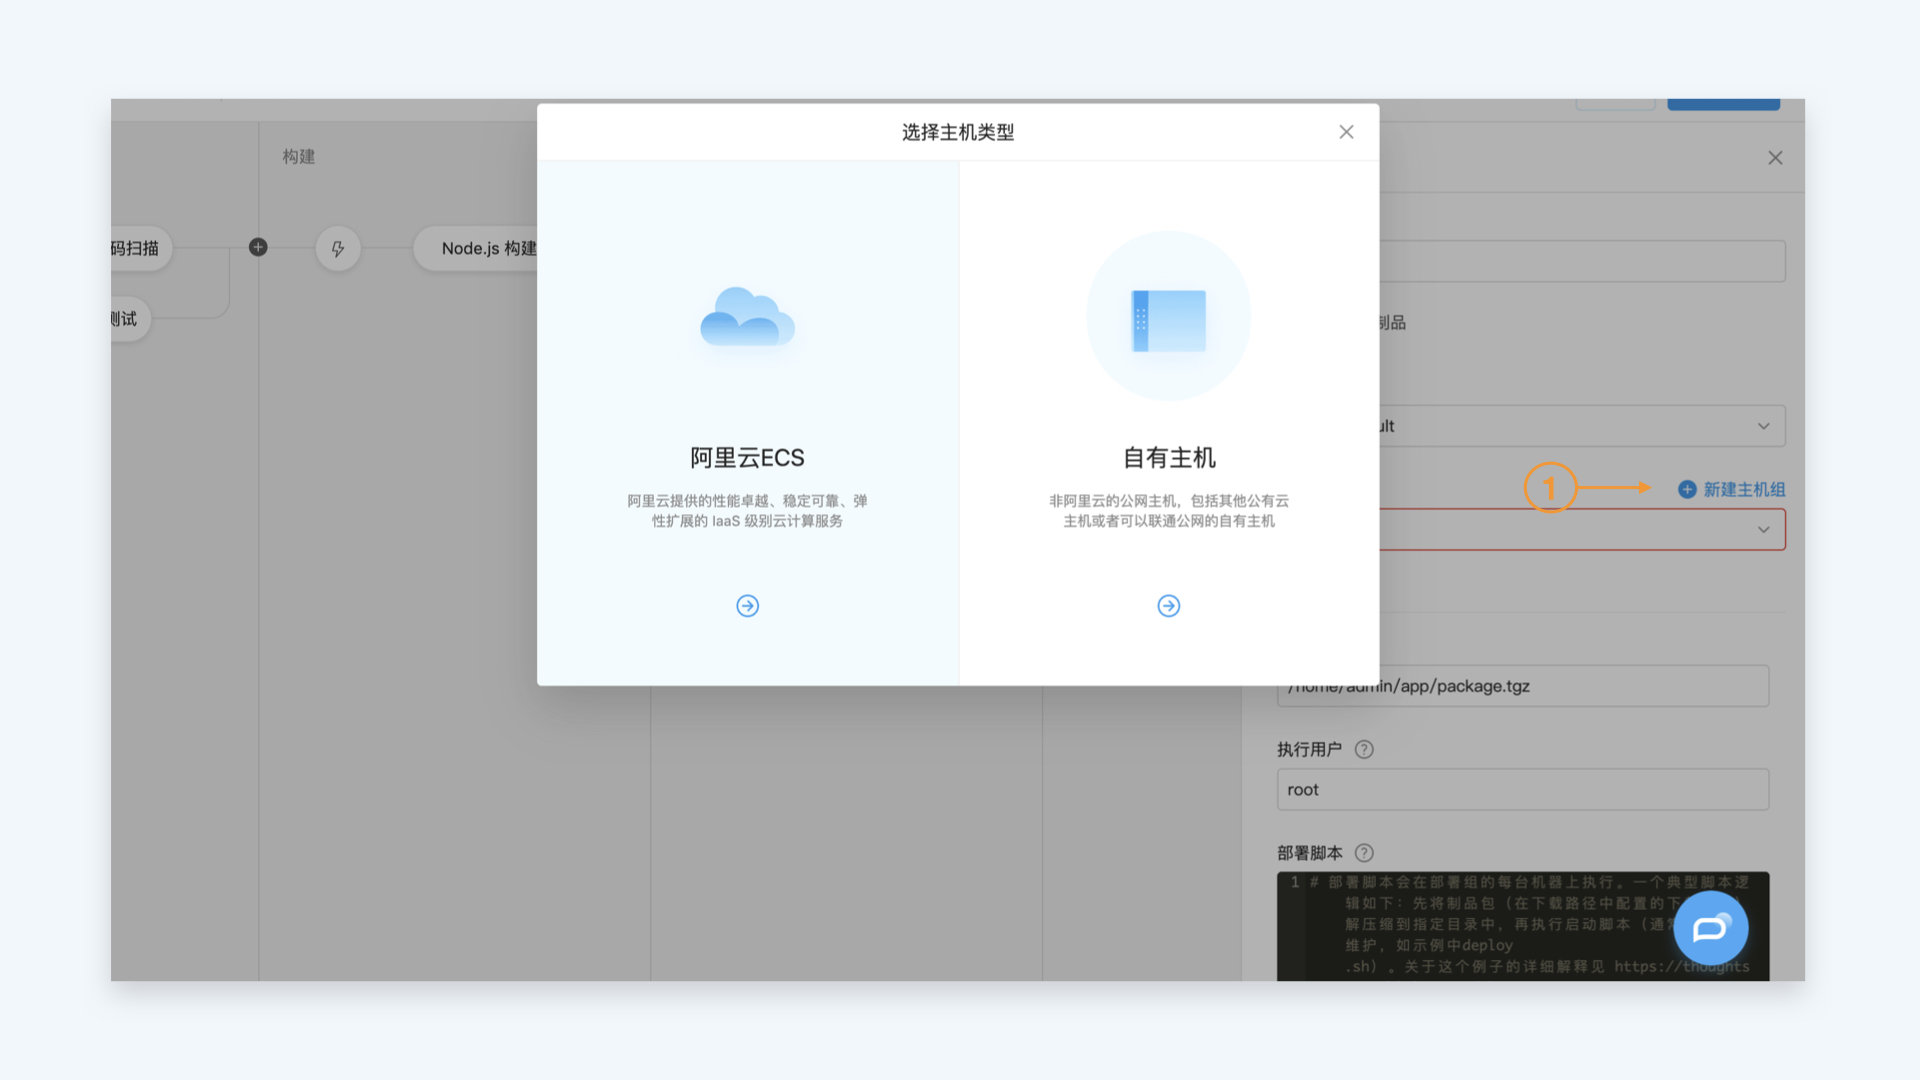Click the 阿里云ECS title text
This screenshot has width=1920, height=1080.
(x=747, y=458)
